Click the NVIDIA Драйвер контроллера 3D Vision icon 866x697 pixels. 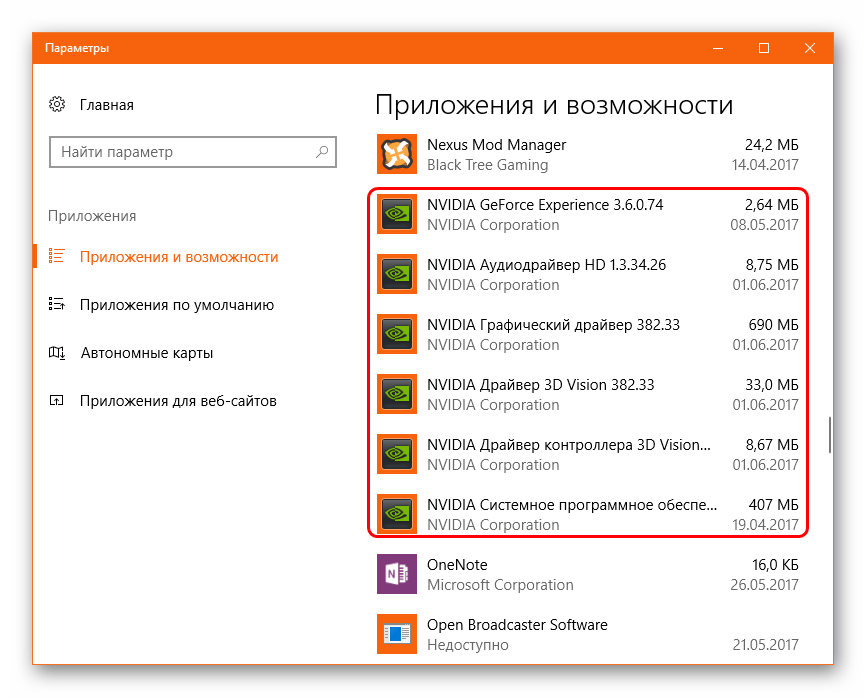397,455
